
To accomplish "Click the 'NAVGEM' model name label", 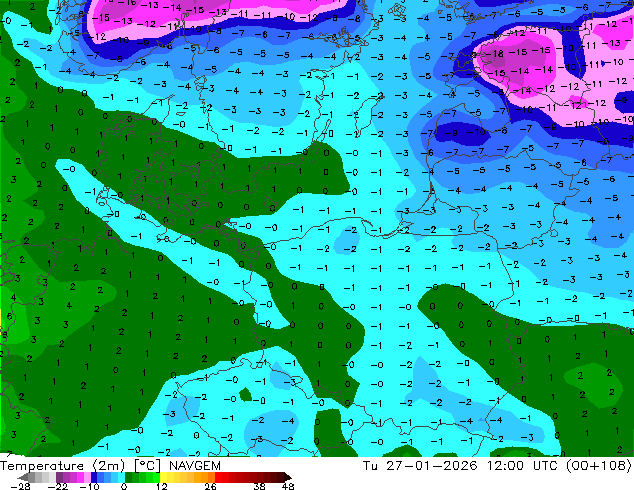I will (194, 466).
